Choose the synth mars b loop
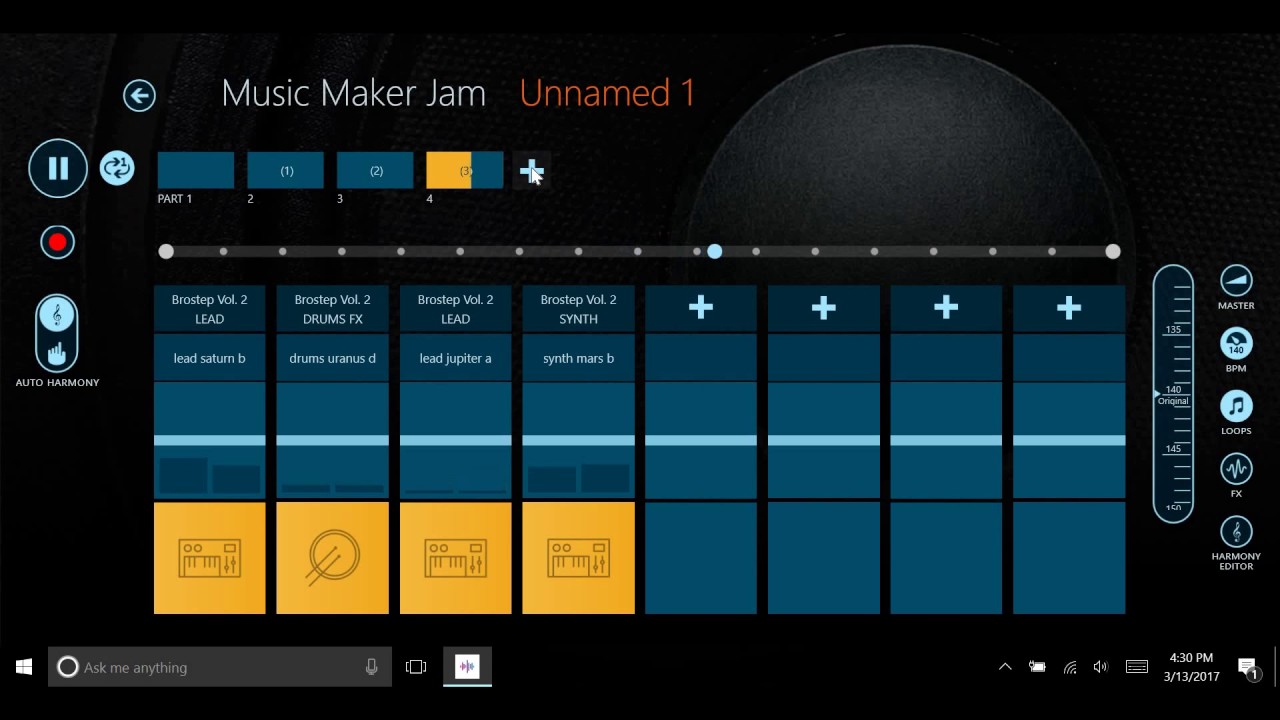The image size is (1280, 720). 579,358
